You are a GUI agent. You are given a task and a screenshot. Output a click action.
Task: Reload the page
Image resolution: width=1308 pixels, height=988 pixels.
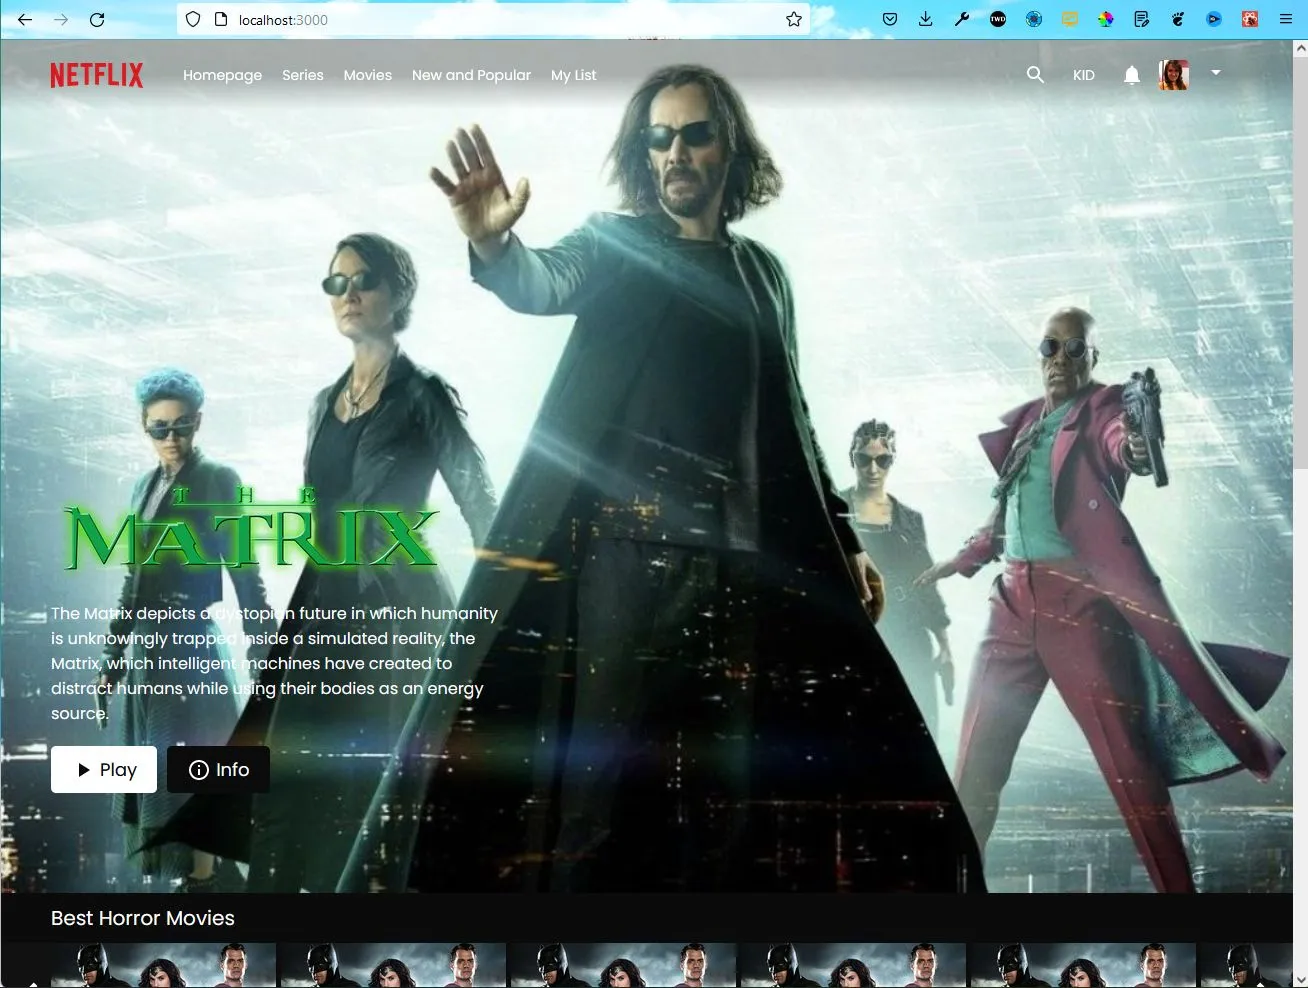pyautogui.click(x=97, y=19)
